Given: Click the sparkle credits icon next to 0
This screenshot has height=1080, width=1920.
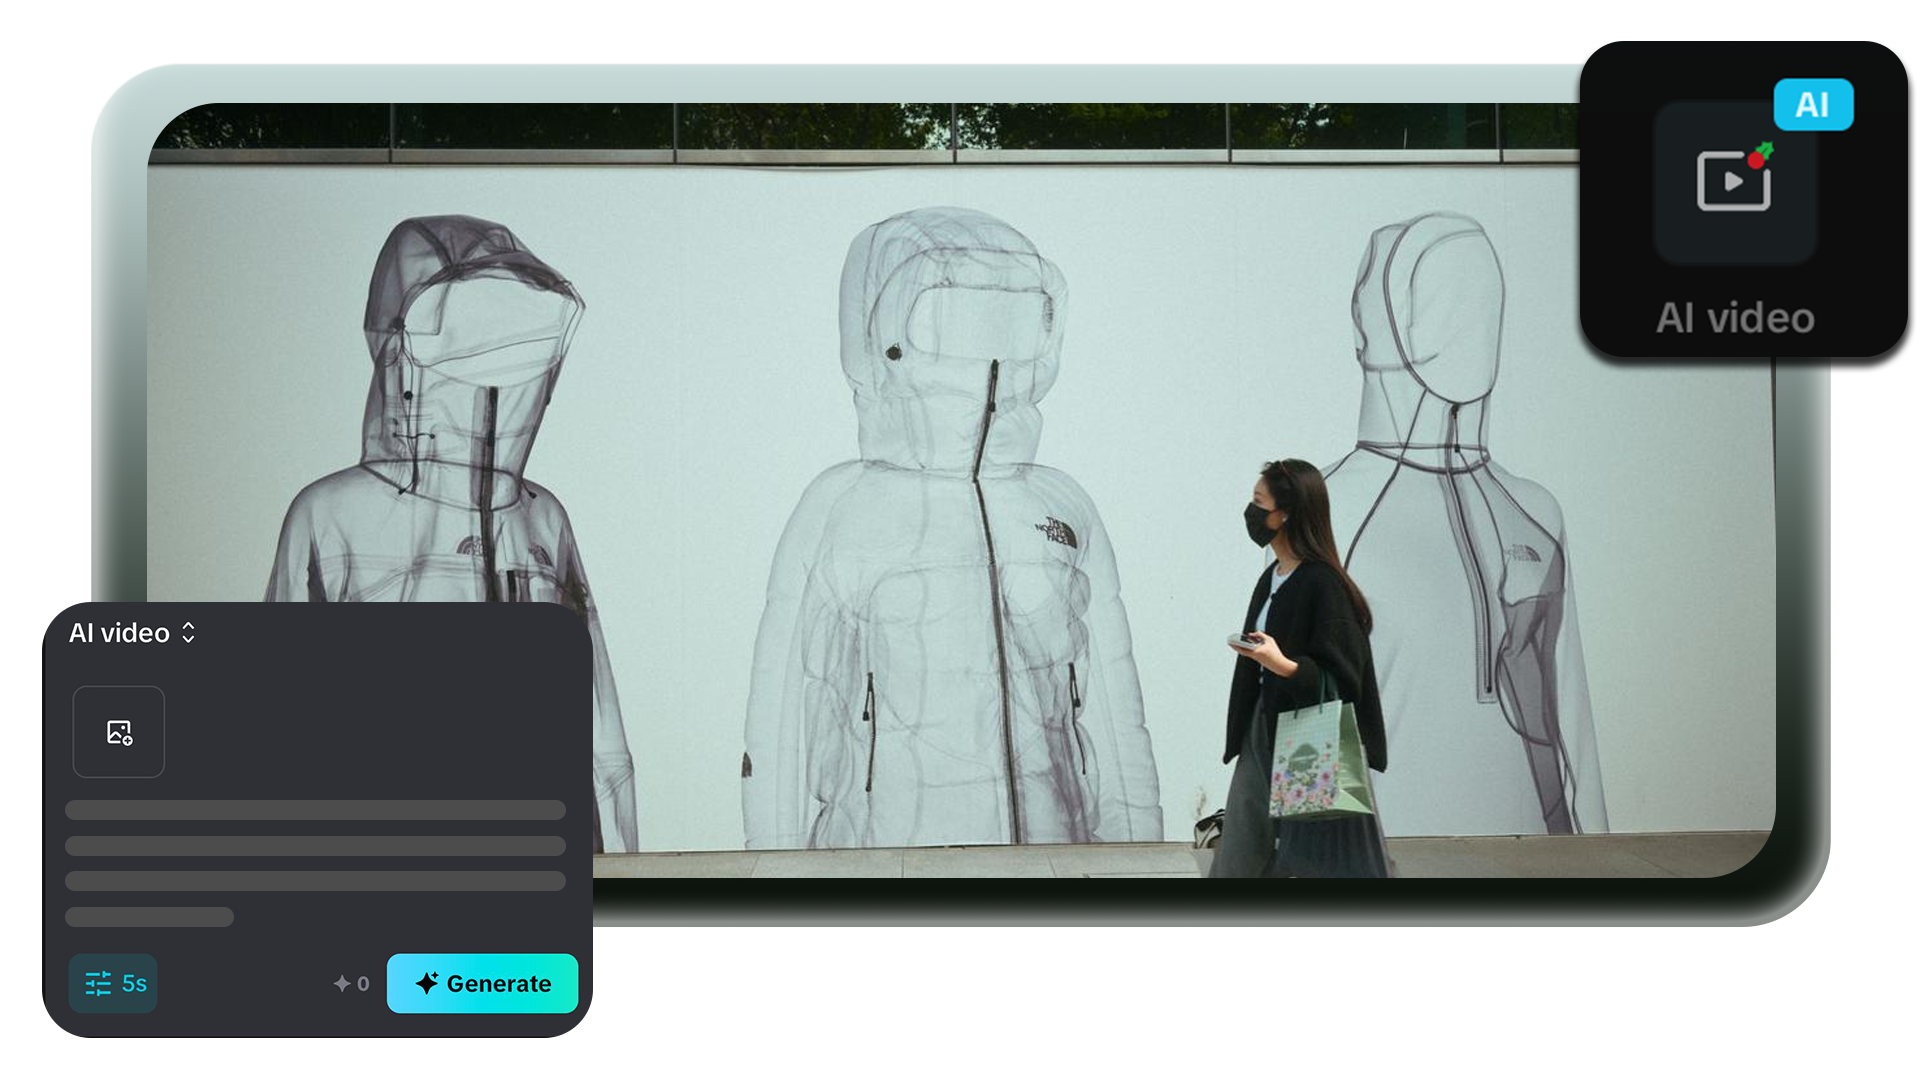Looking at the screenshot, I should coord(342,984).
